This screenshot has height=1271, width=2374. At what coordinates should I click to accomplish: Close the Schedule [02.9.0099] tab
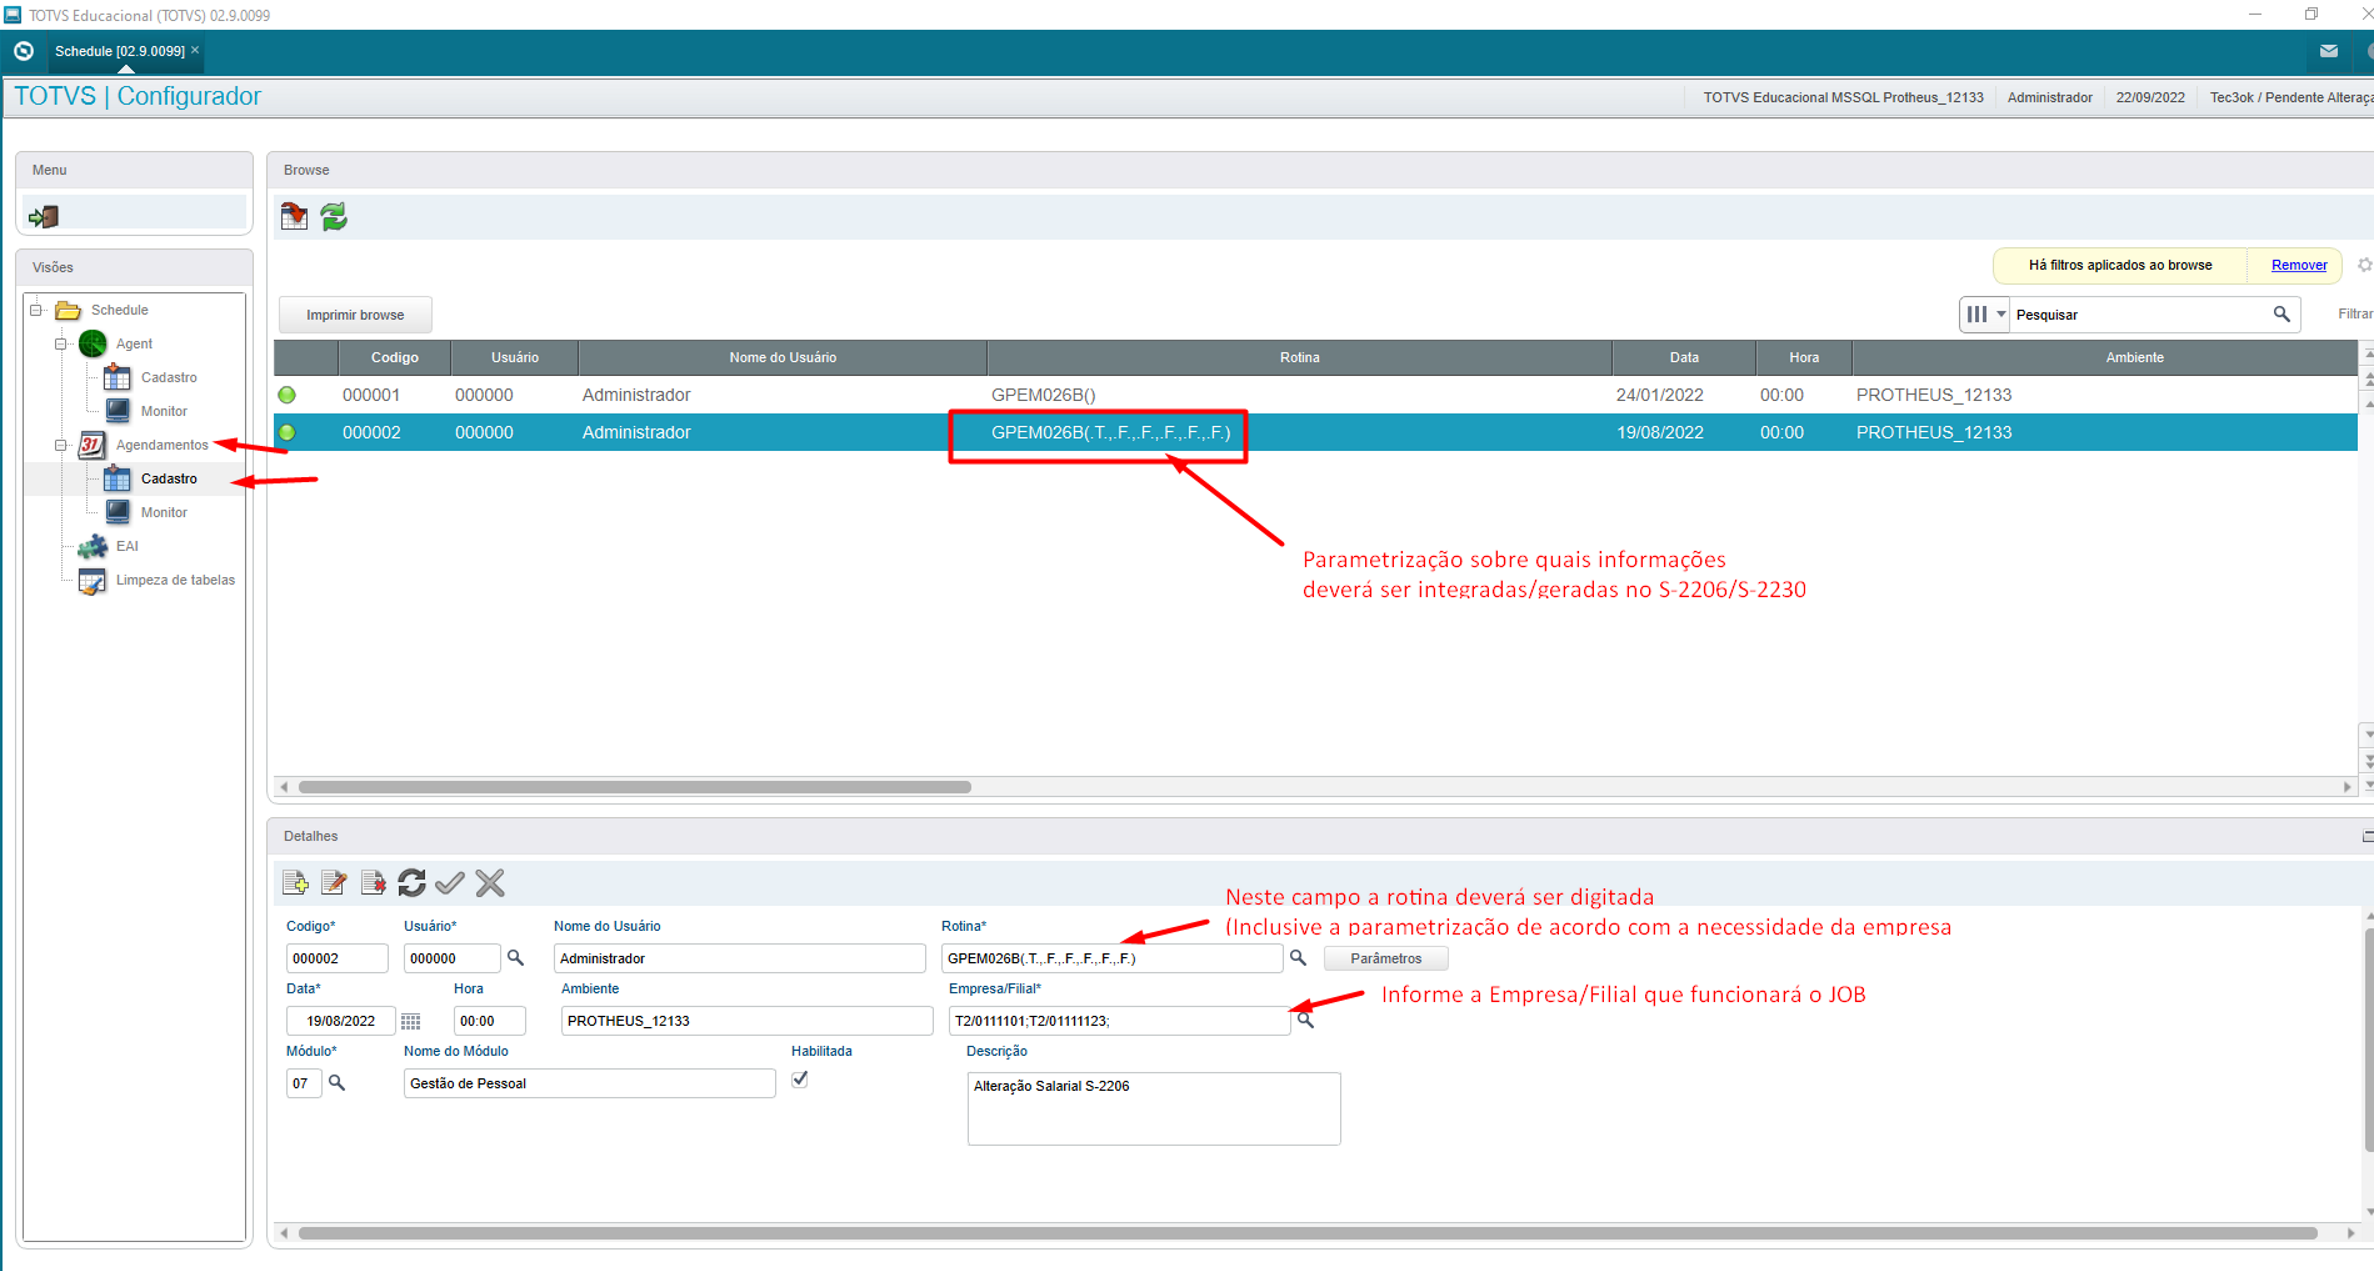click(195, 50)
